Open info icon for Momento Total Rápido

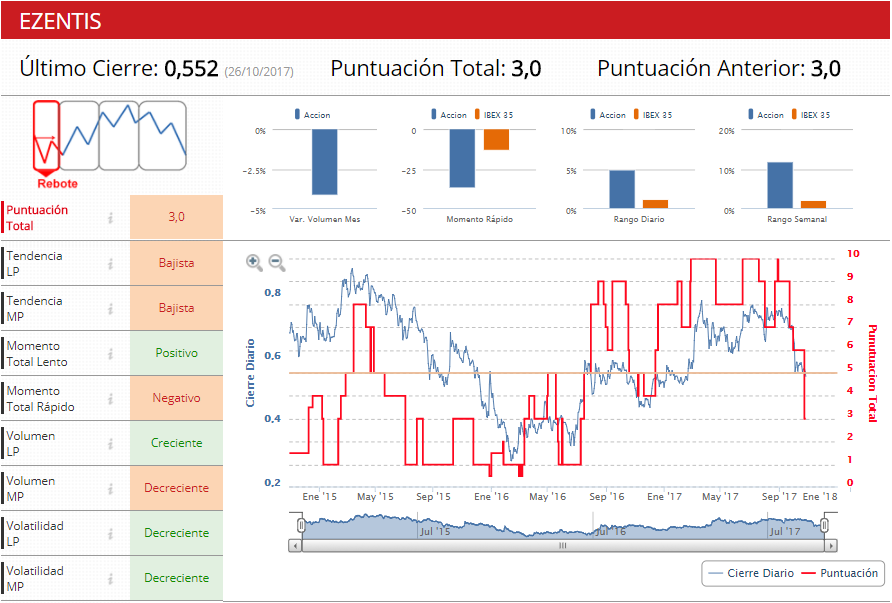tap(111, 398)
